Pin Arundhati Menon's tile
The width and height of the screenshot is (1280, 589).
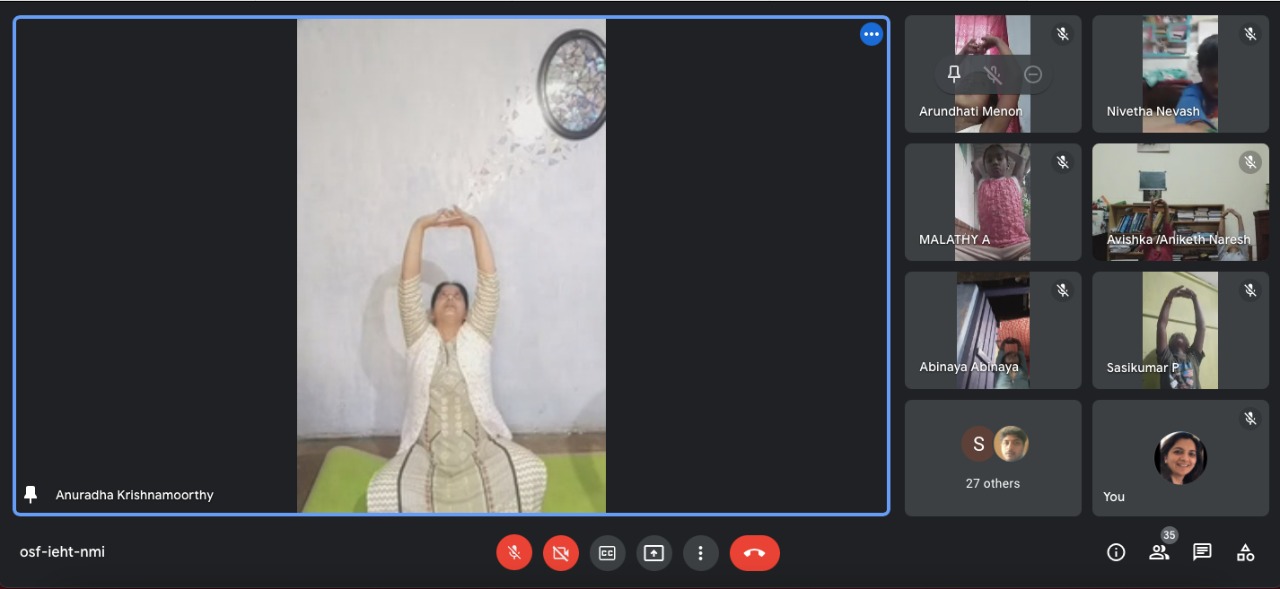[954, 74]
